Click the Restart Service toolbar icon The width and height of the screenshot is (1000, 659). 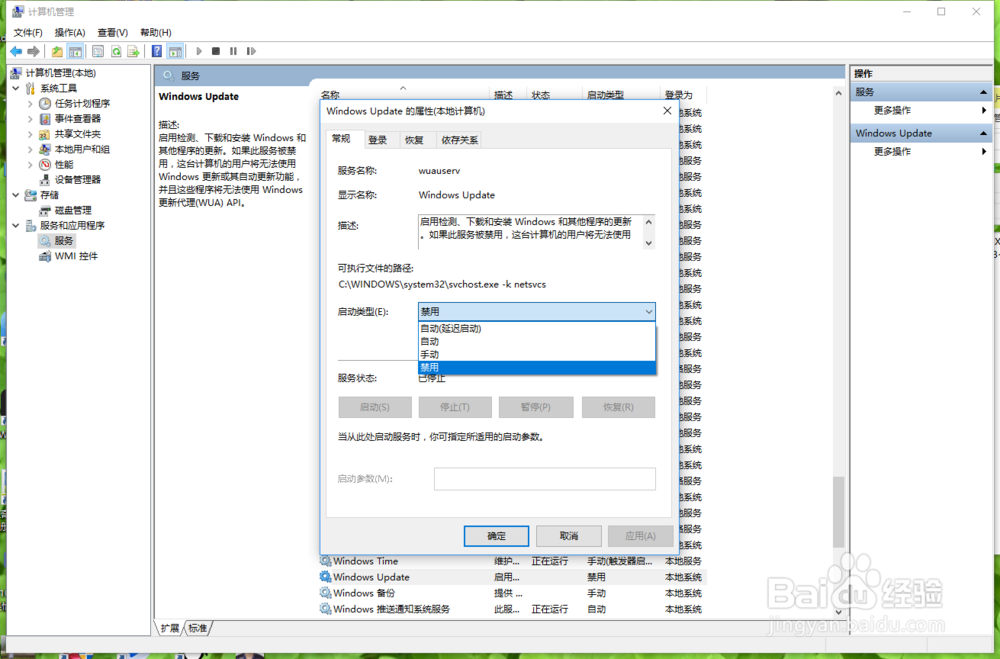pyautogui.click(x=251, y=51)
